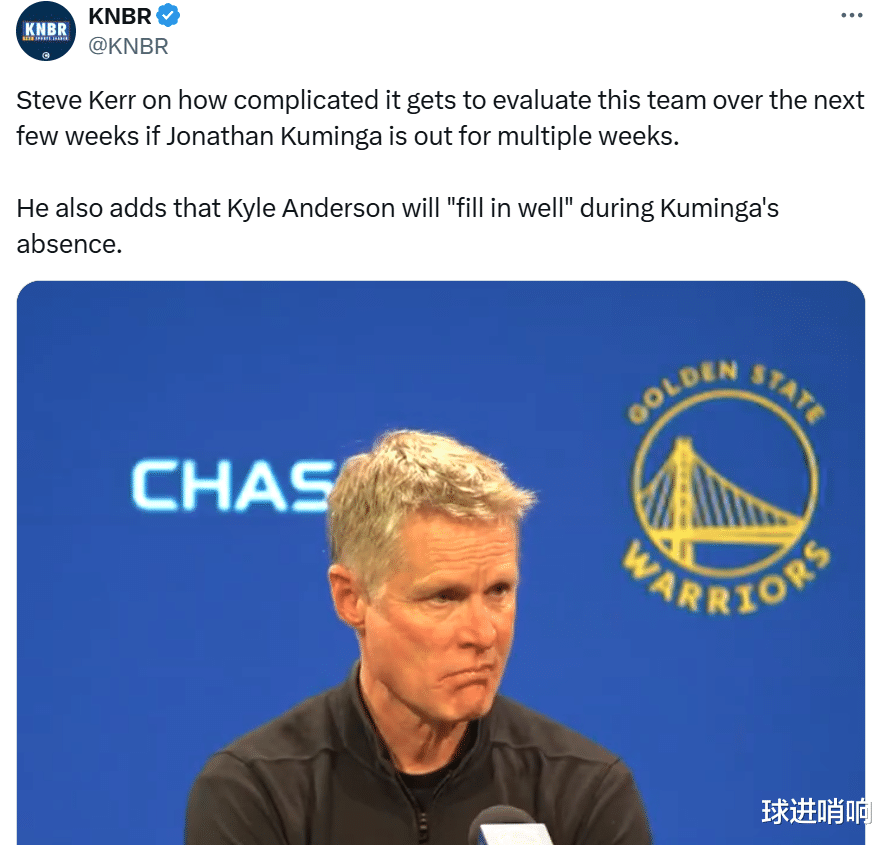The height and width of the screenshot is (845, 888).
Task: Click the 球进哨响 watermark
Action: point(816,811)
